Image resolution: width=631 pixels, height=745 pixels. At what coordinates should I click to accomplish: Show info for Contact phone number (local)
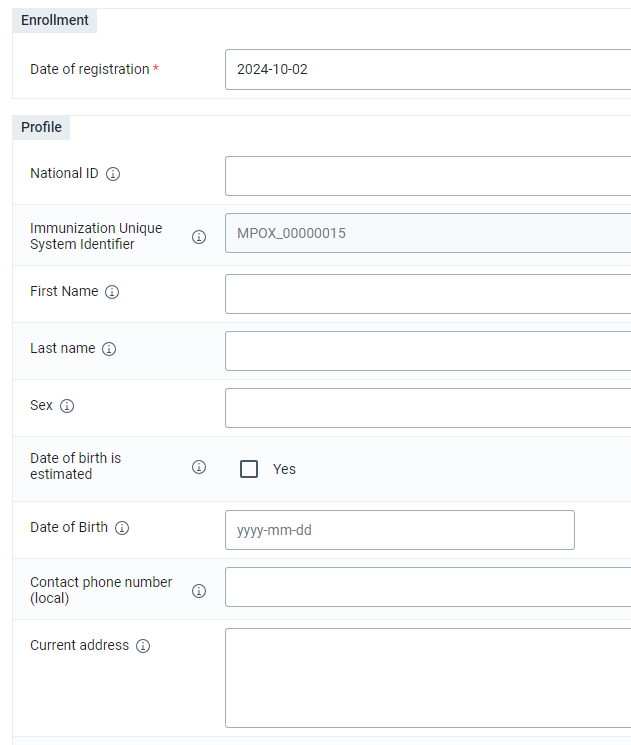click(199, 591)
